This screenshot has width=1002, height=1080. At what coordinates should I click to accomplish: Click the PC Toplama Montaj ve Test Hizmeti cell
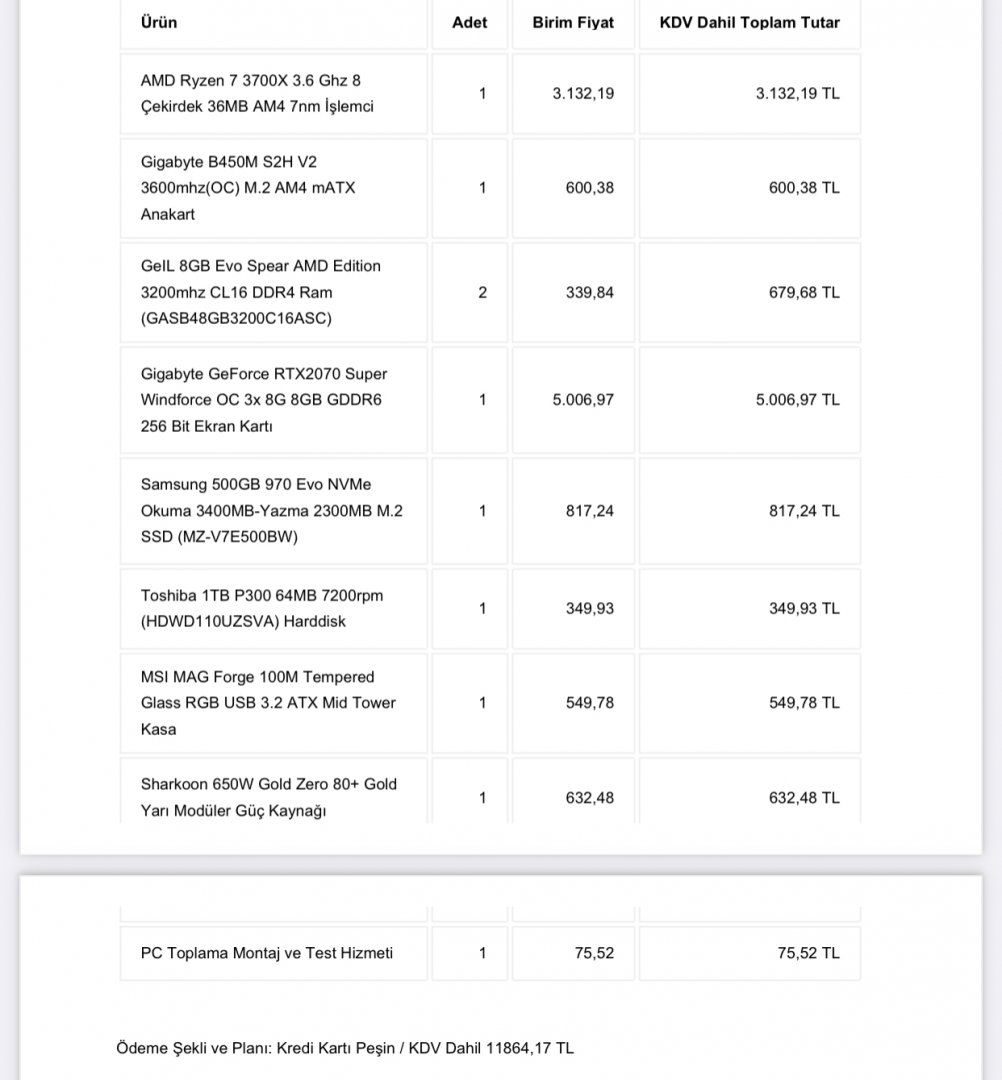[267, 953]
